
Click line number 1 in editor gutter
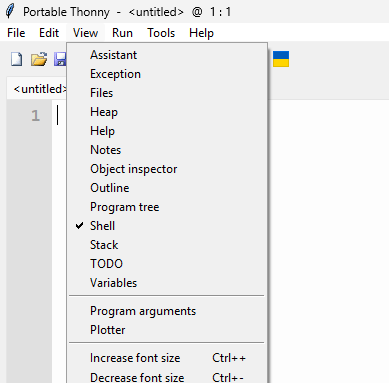point(35,116)
